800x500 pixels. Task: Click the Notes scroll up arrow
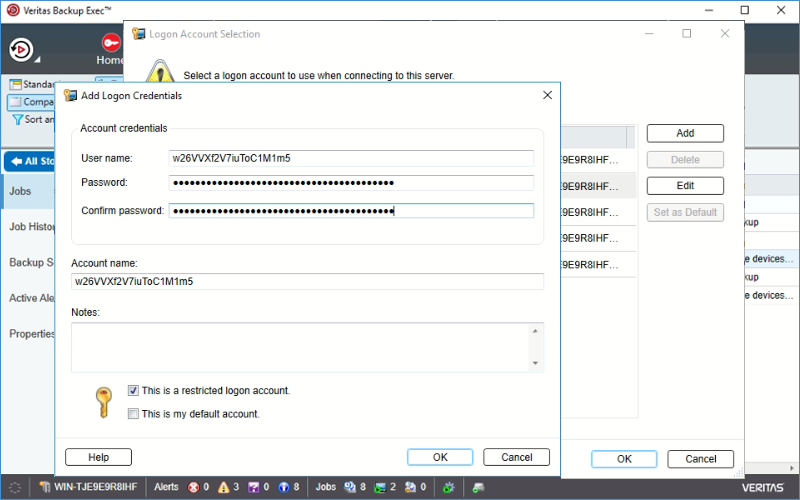535,331
